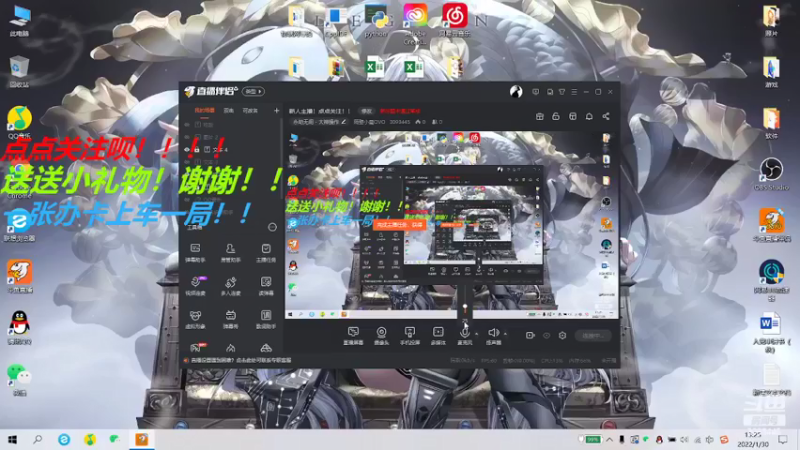Open the 弹幕助手 tool

[x=195, y=253]
